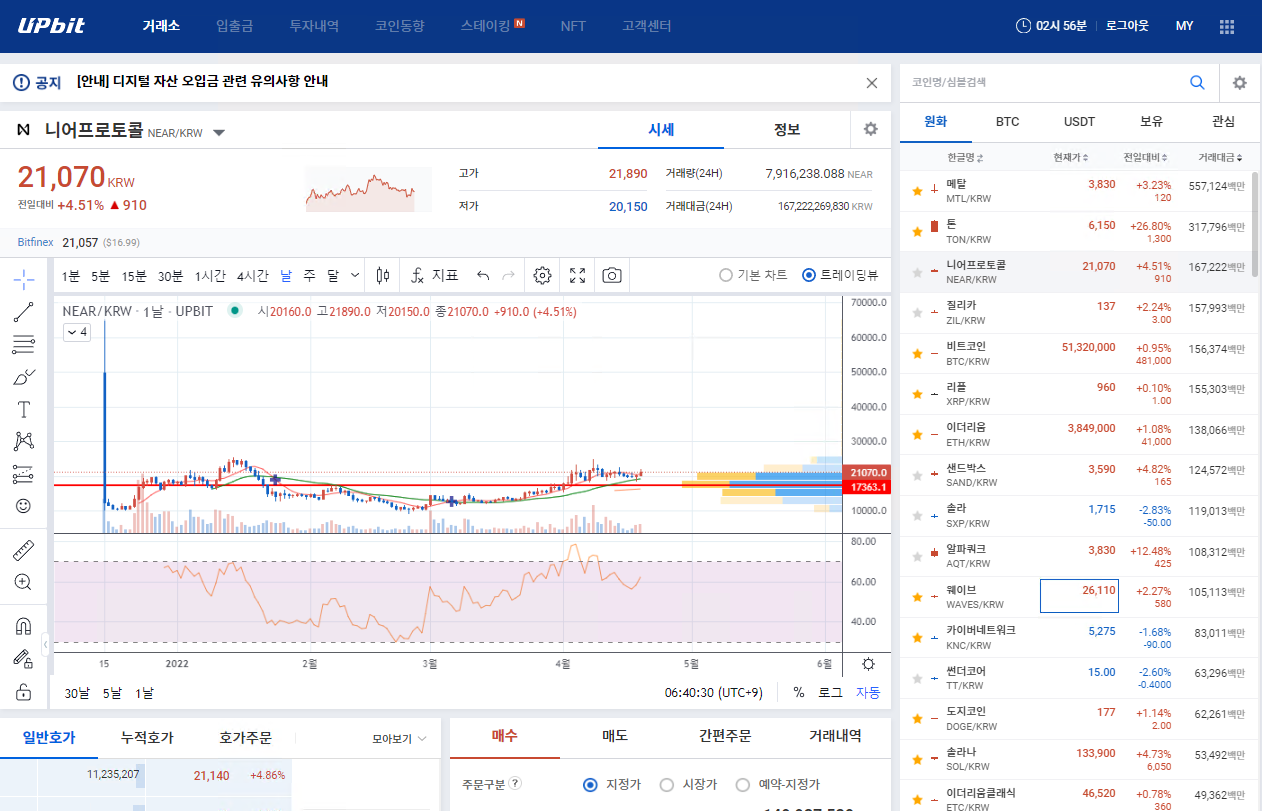1262x811 pixels.
Task: Toggle favorite star for 메탈
Action: (917, 190)
